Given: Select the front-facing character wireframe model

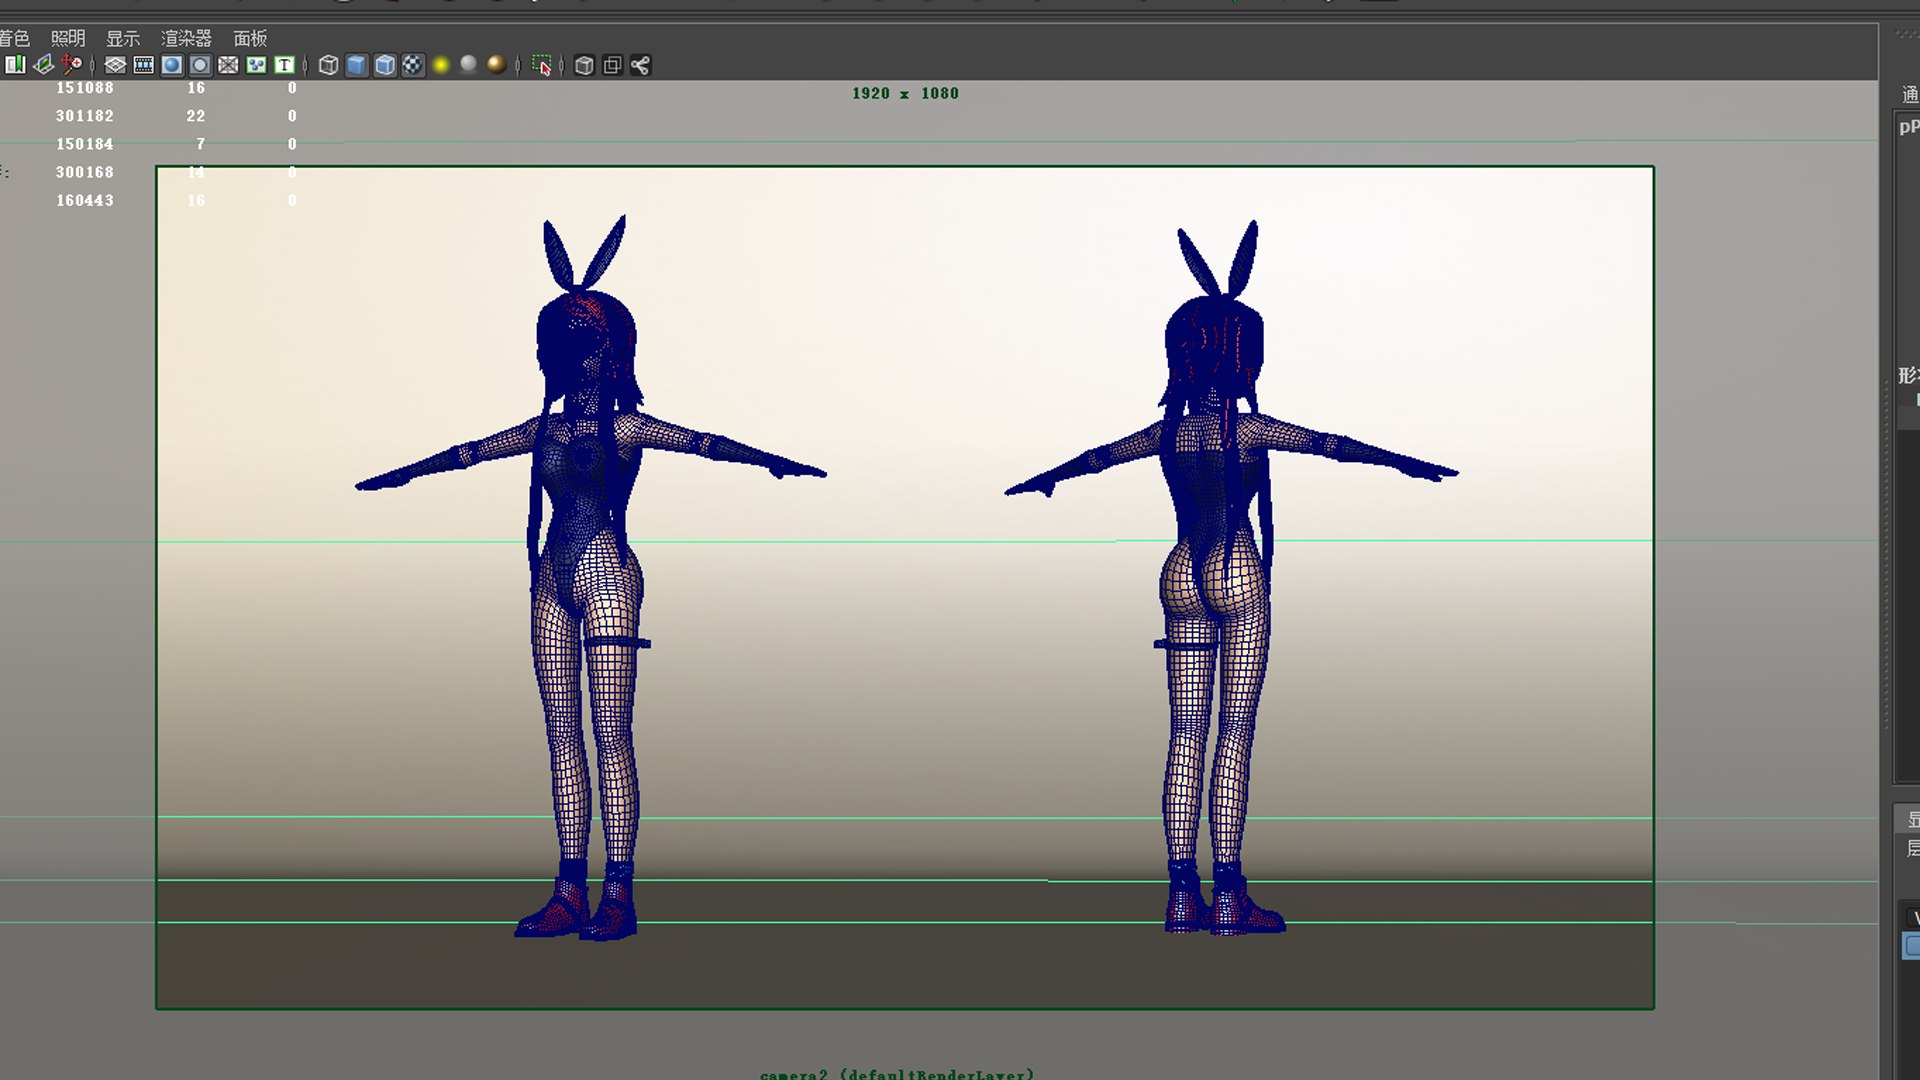Looking at the screenshot, I should point(589,577).
